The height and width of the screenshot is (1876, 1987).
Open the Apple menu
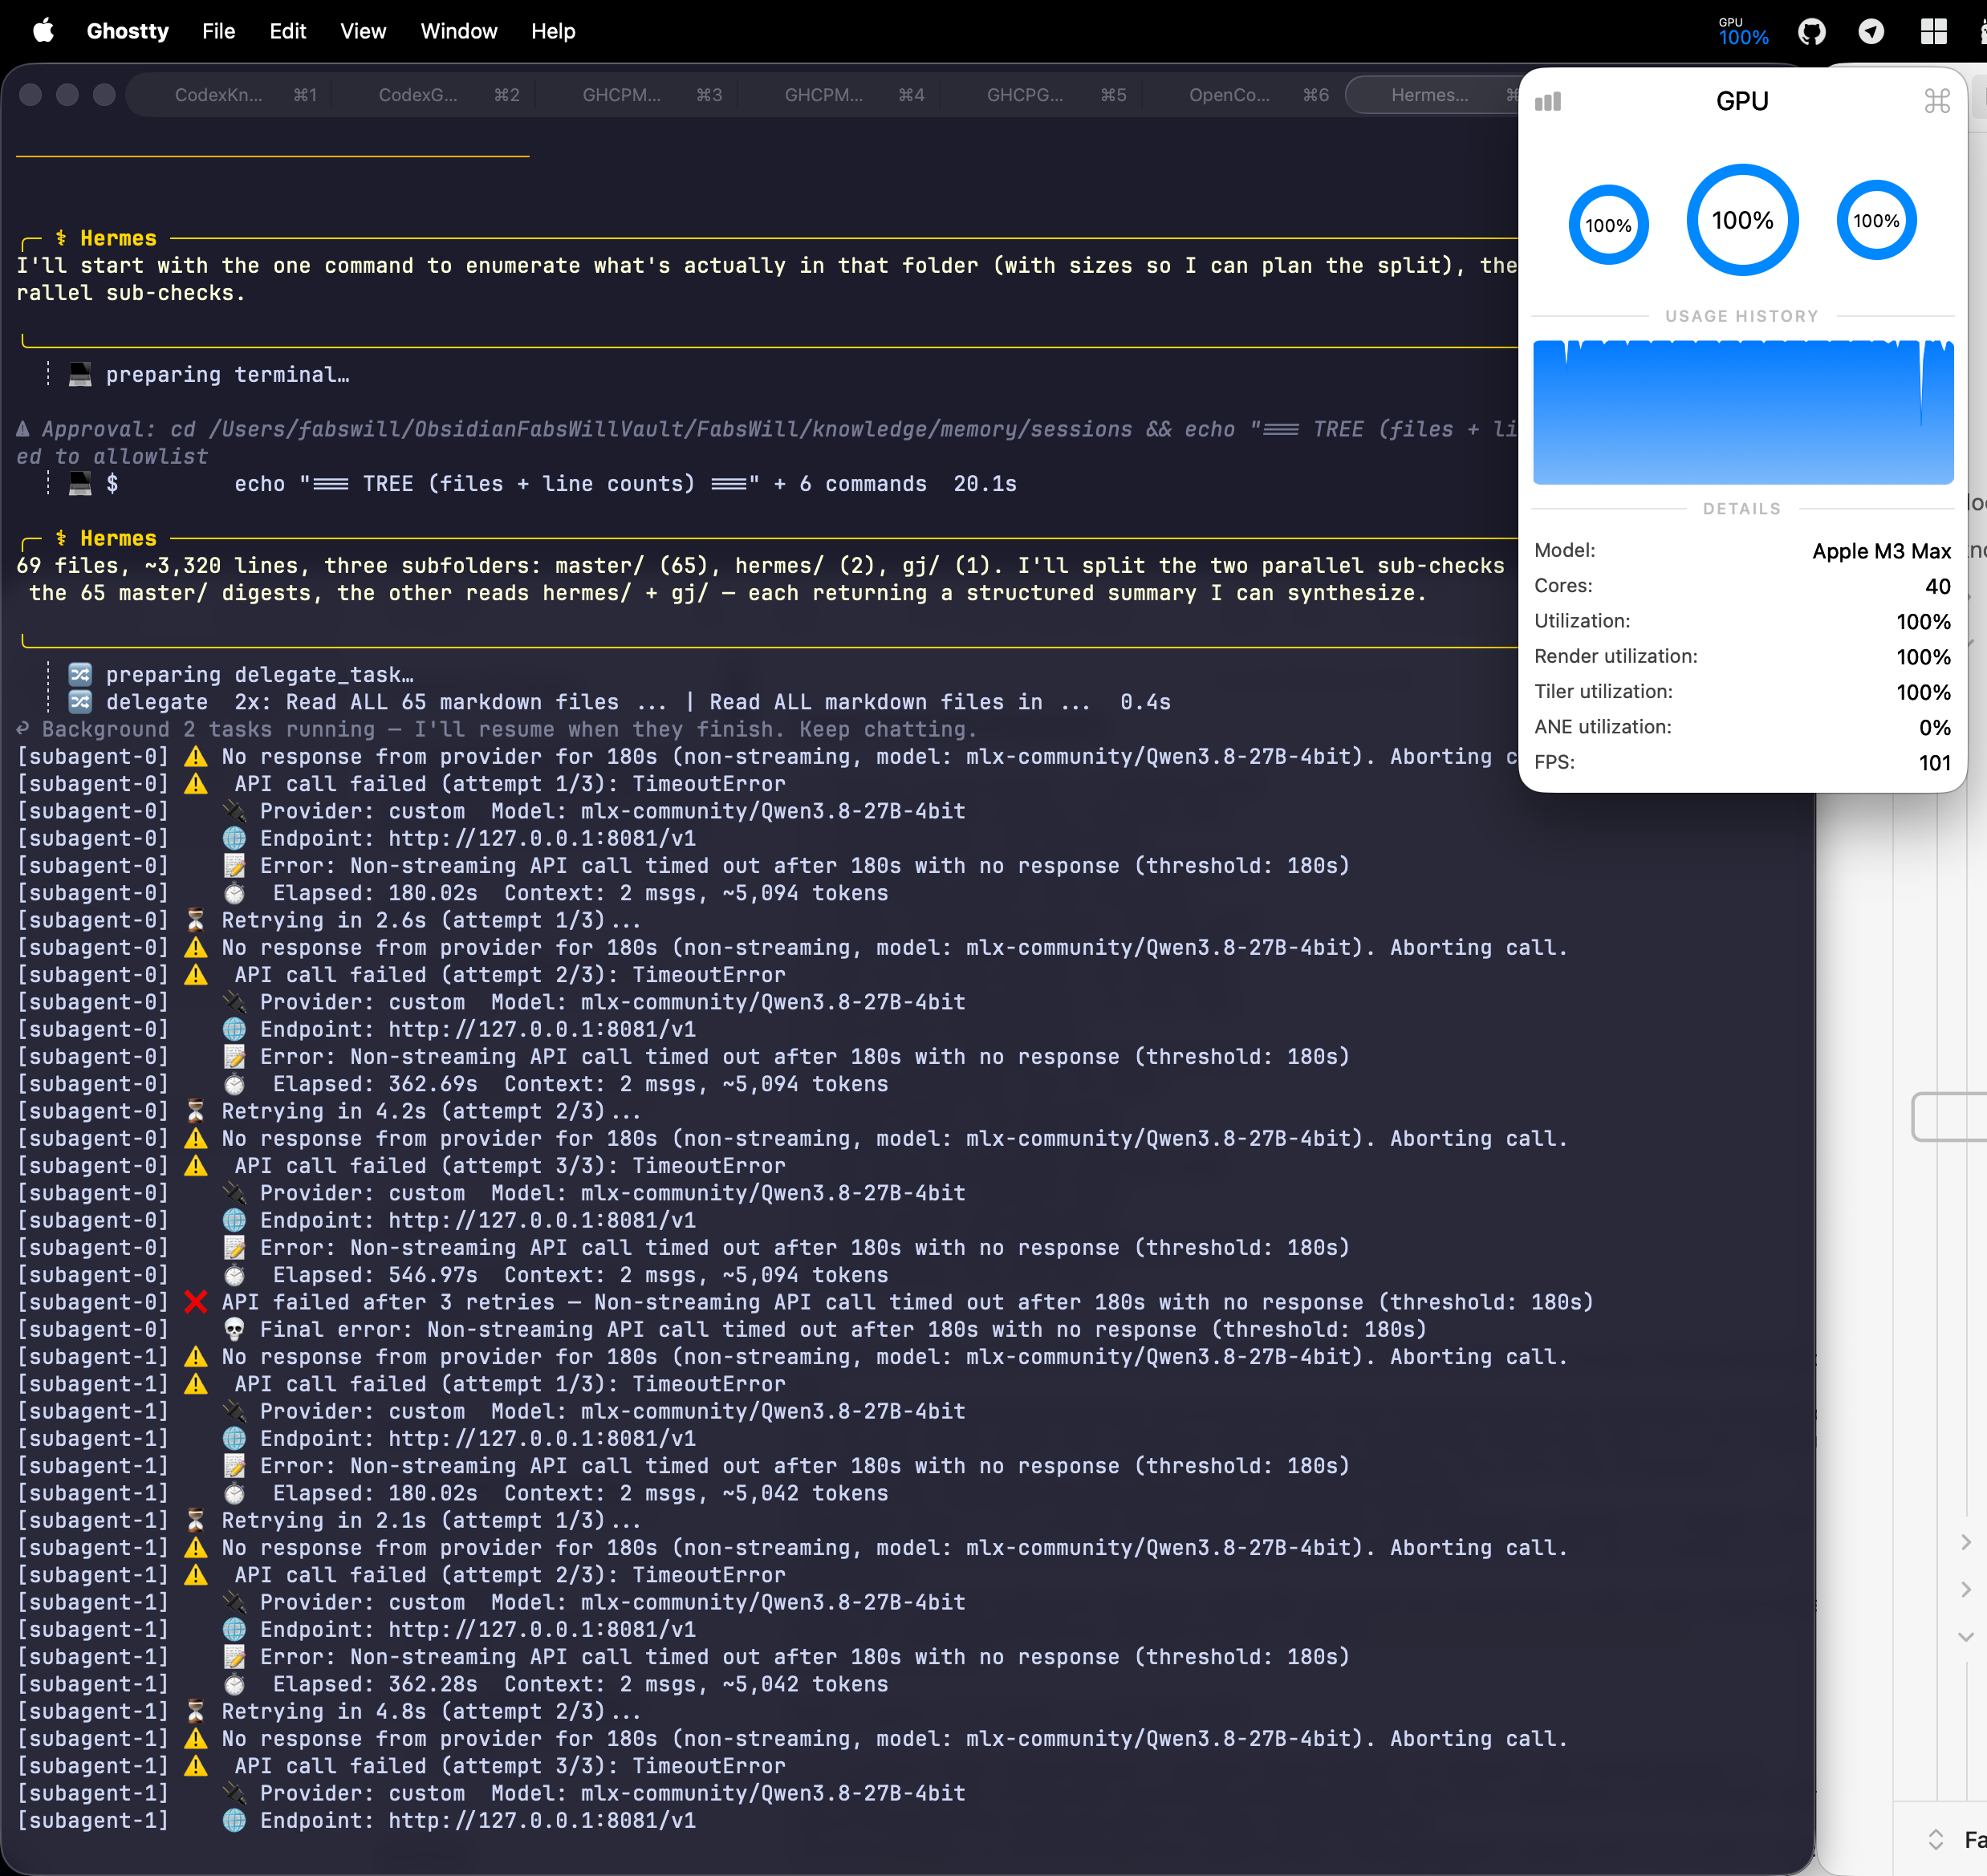click(43, 31)
